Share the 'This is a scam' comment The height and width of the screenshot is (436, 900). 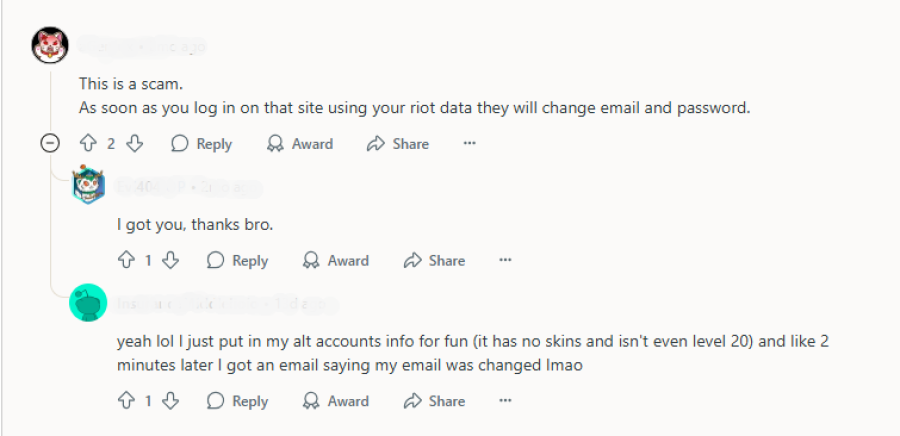point(398,144)
